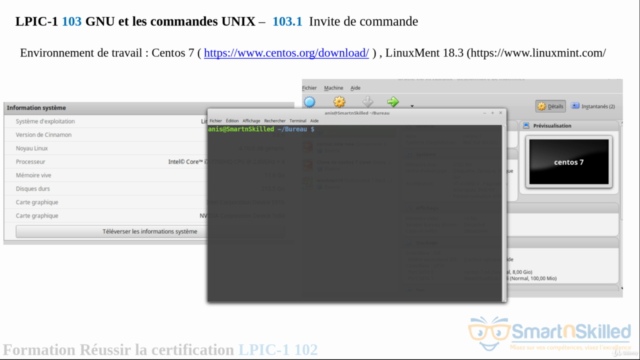Click Téléverser les informations système button
The image size is (640, 360).
point(150,231)
